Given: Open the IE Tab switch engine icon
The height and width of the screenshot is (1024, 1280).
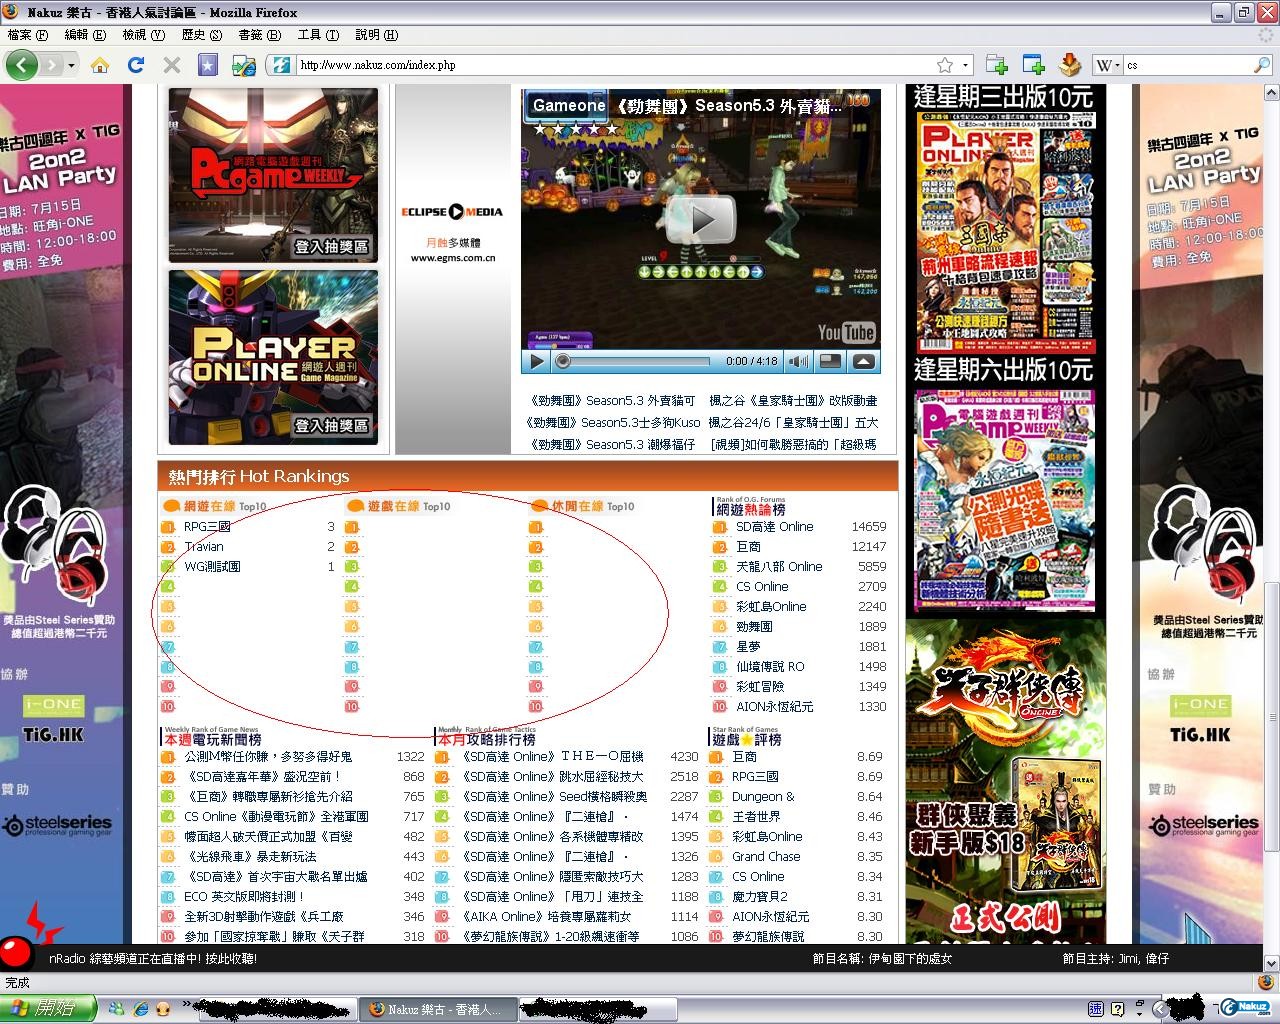Looking at the screenshot, I should [243, 65].
